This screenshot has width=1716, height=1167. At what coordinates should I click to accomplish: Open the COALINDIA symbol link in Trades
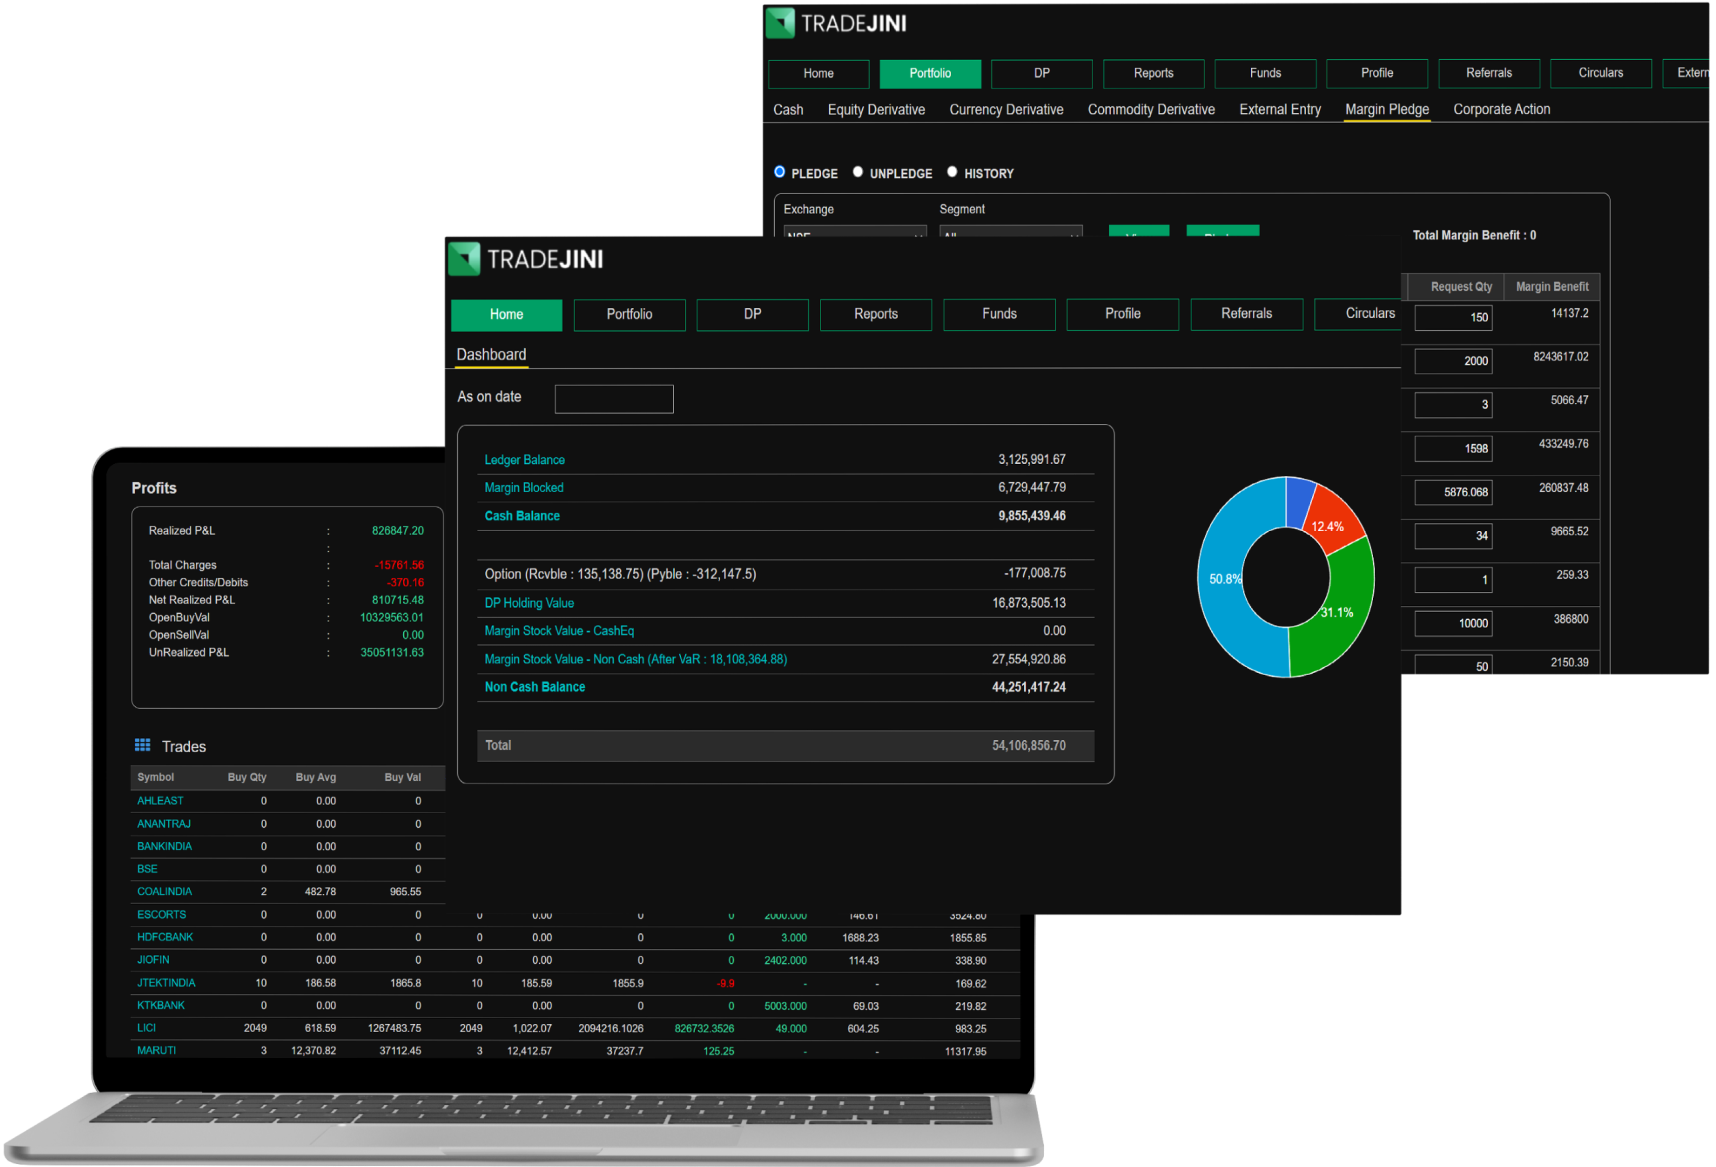coord(164,891)
